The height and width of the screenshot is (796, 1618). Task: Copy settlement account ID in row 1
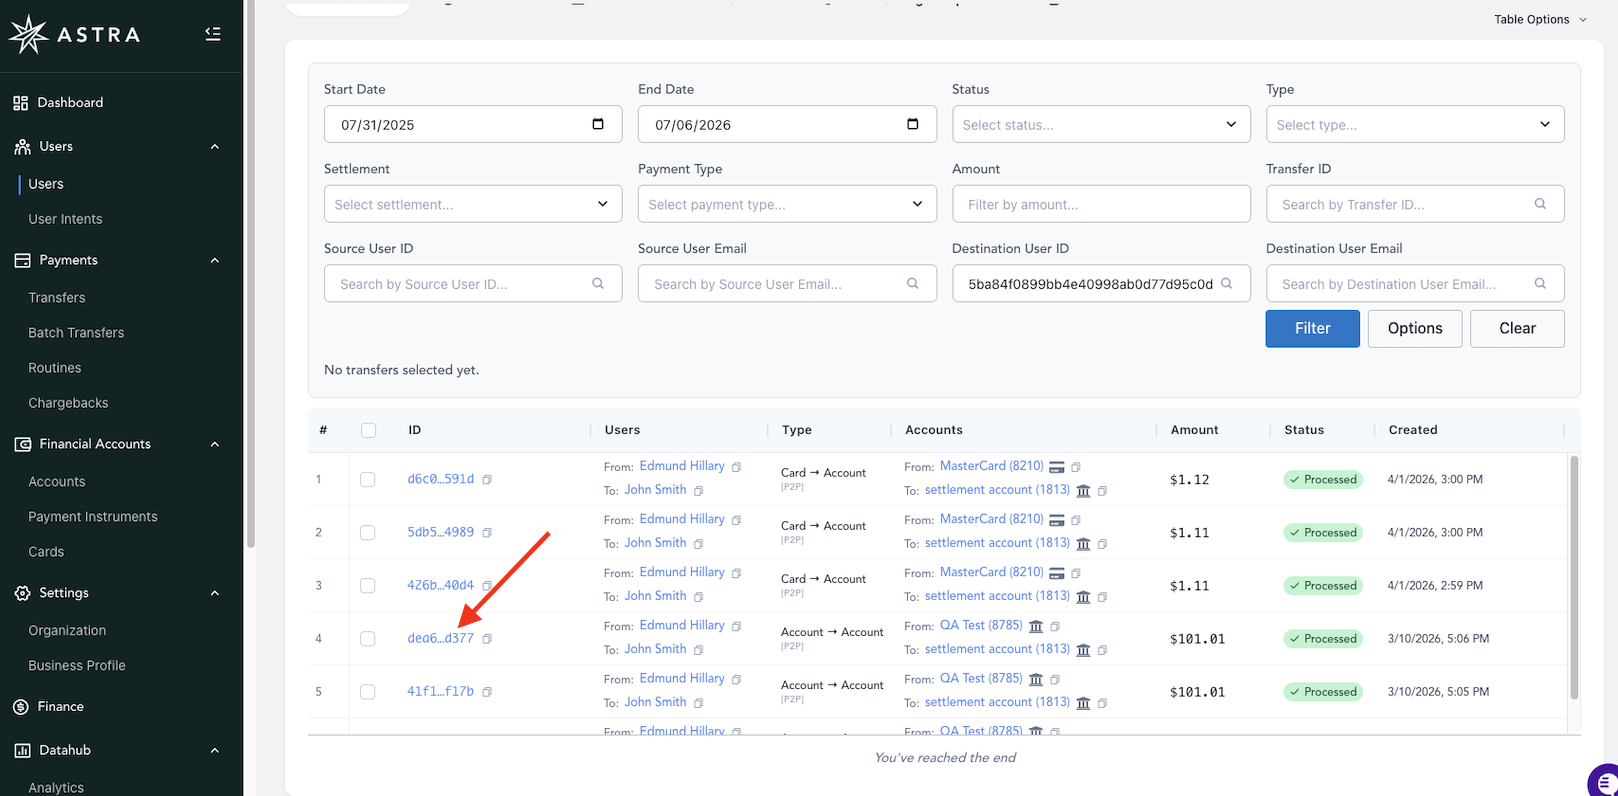pyautogui.click(x=1102, y=491)
